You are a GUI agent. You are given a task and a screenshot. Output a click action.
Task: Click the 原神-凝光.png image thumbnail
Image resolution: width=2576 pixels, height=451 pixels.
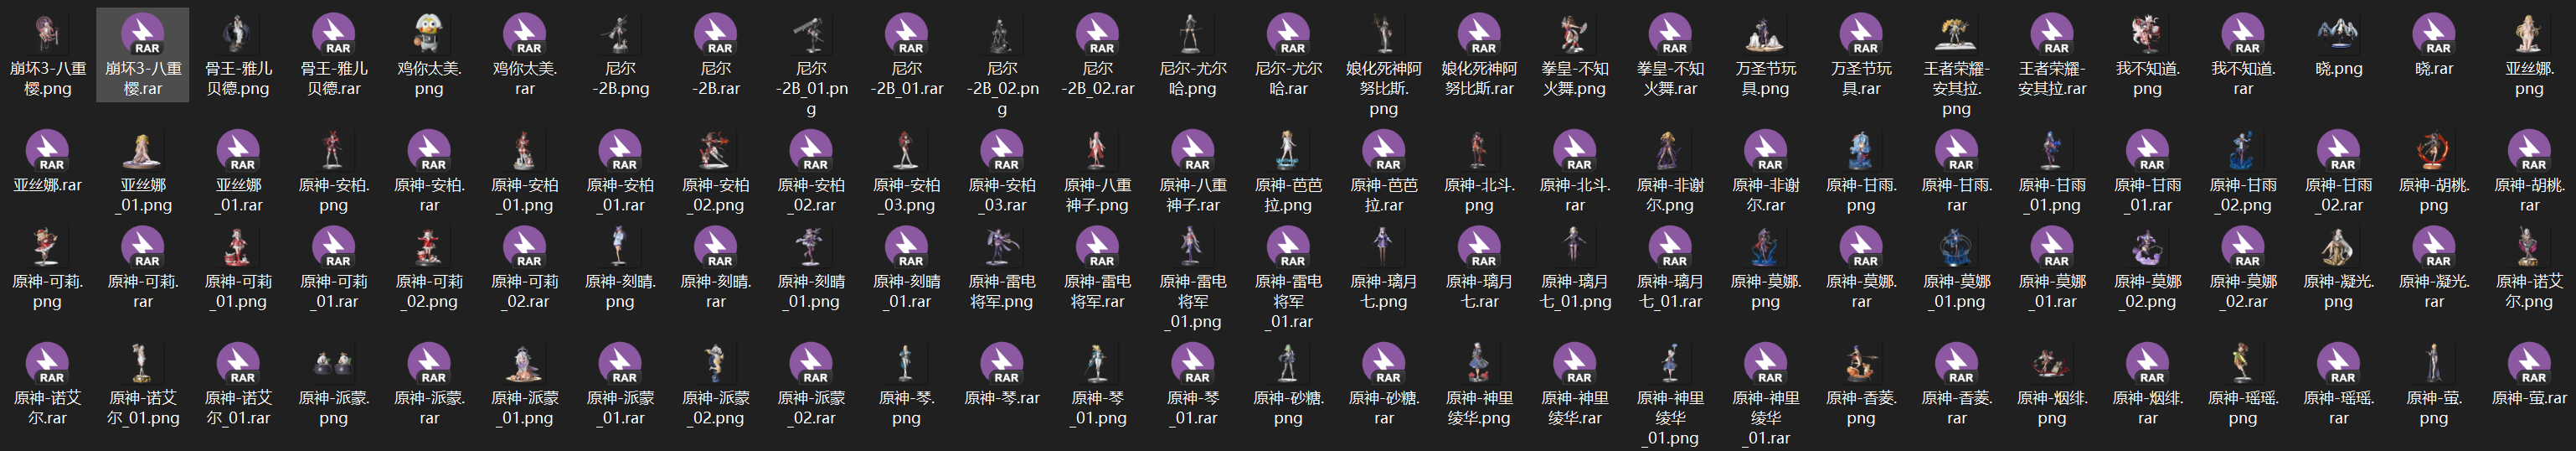[2339, 247]
